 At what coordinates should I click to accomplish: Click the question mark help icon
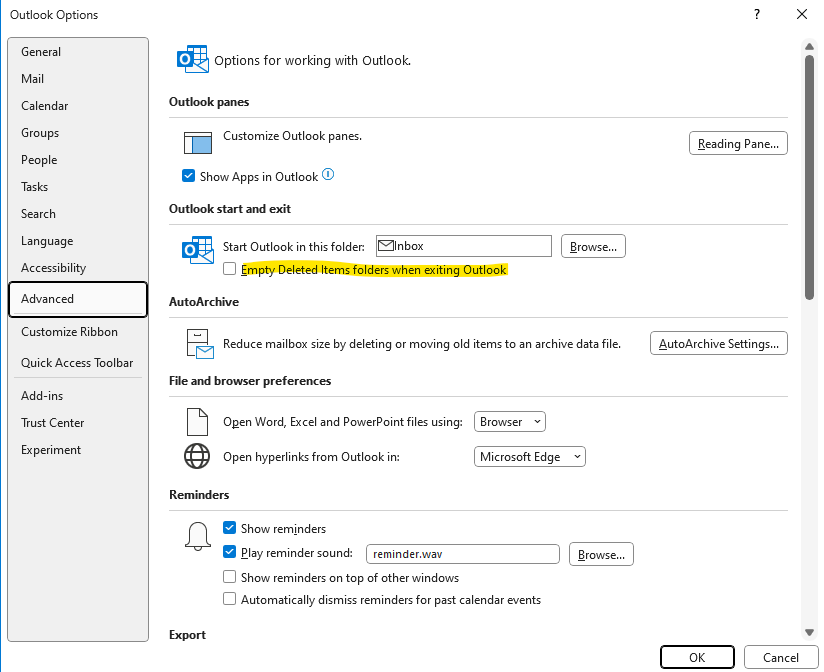[757, 14]
